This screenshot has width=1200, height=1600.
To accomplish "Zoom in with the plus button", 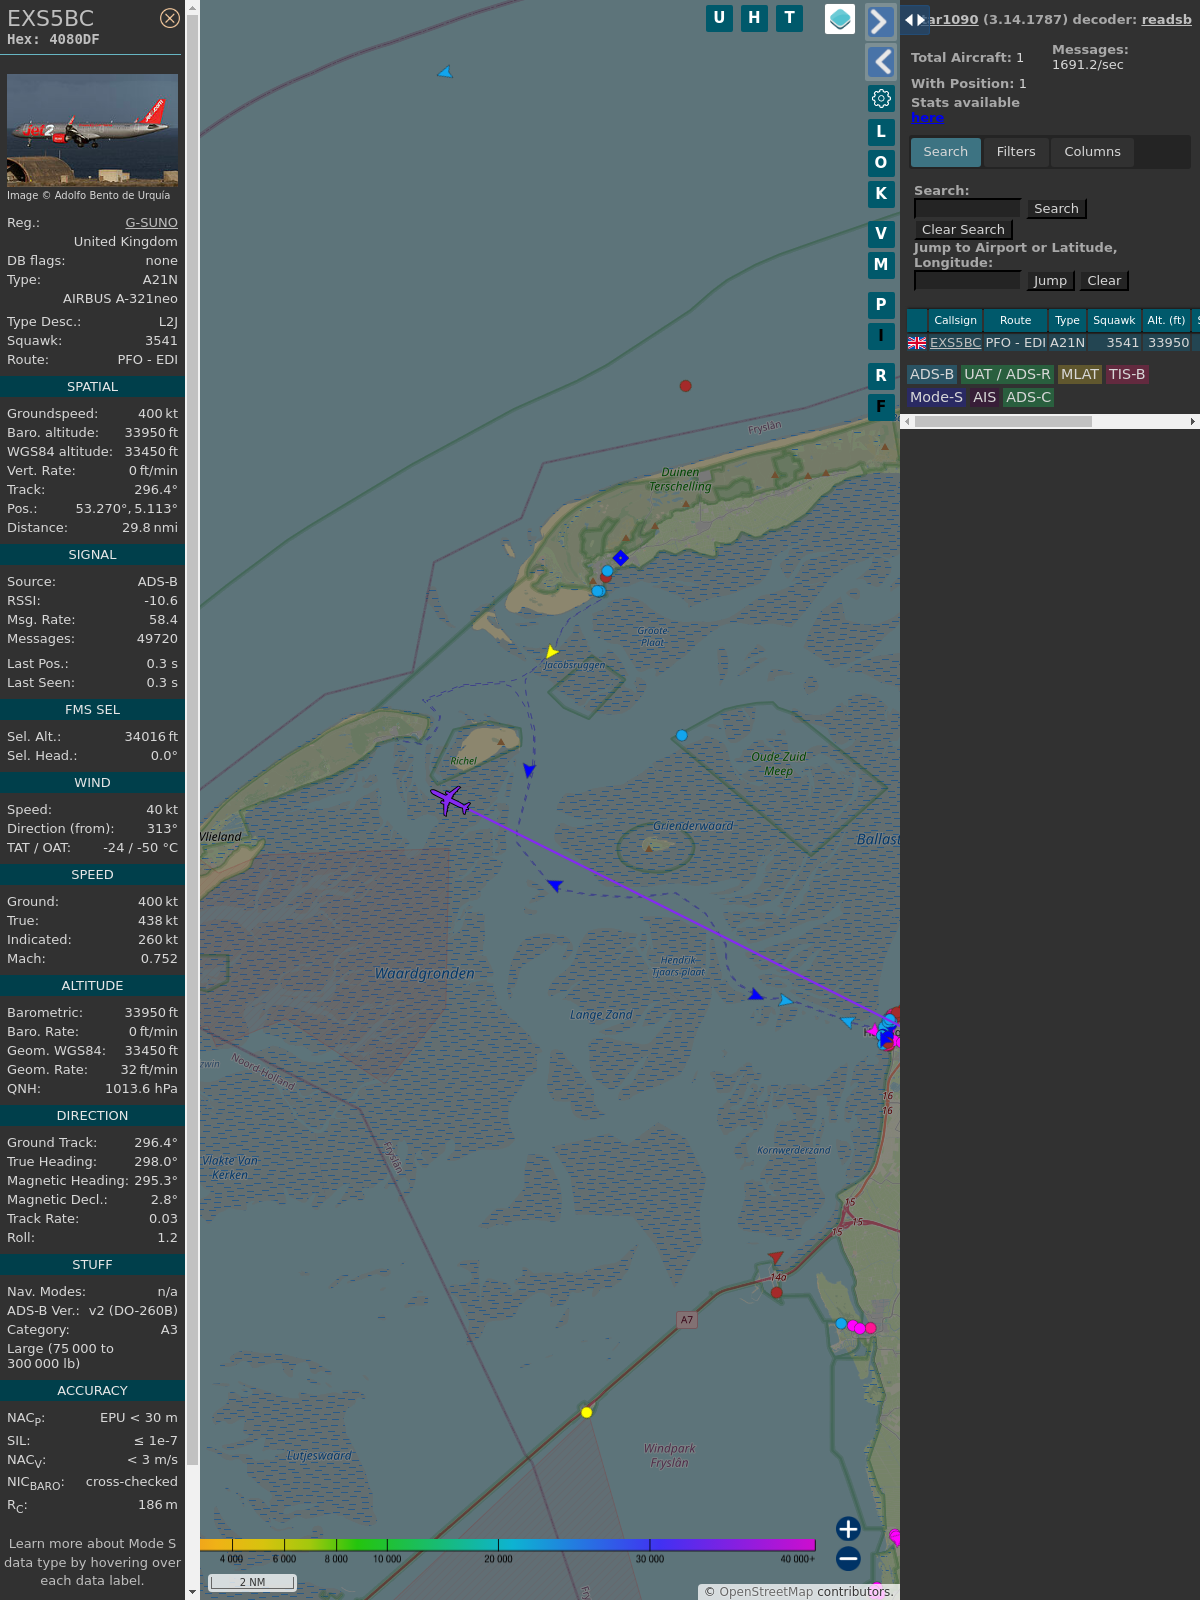I will (848, 1529).
